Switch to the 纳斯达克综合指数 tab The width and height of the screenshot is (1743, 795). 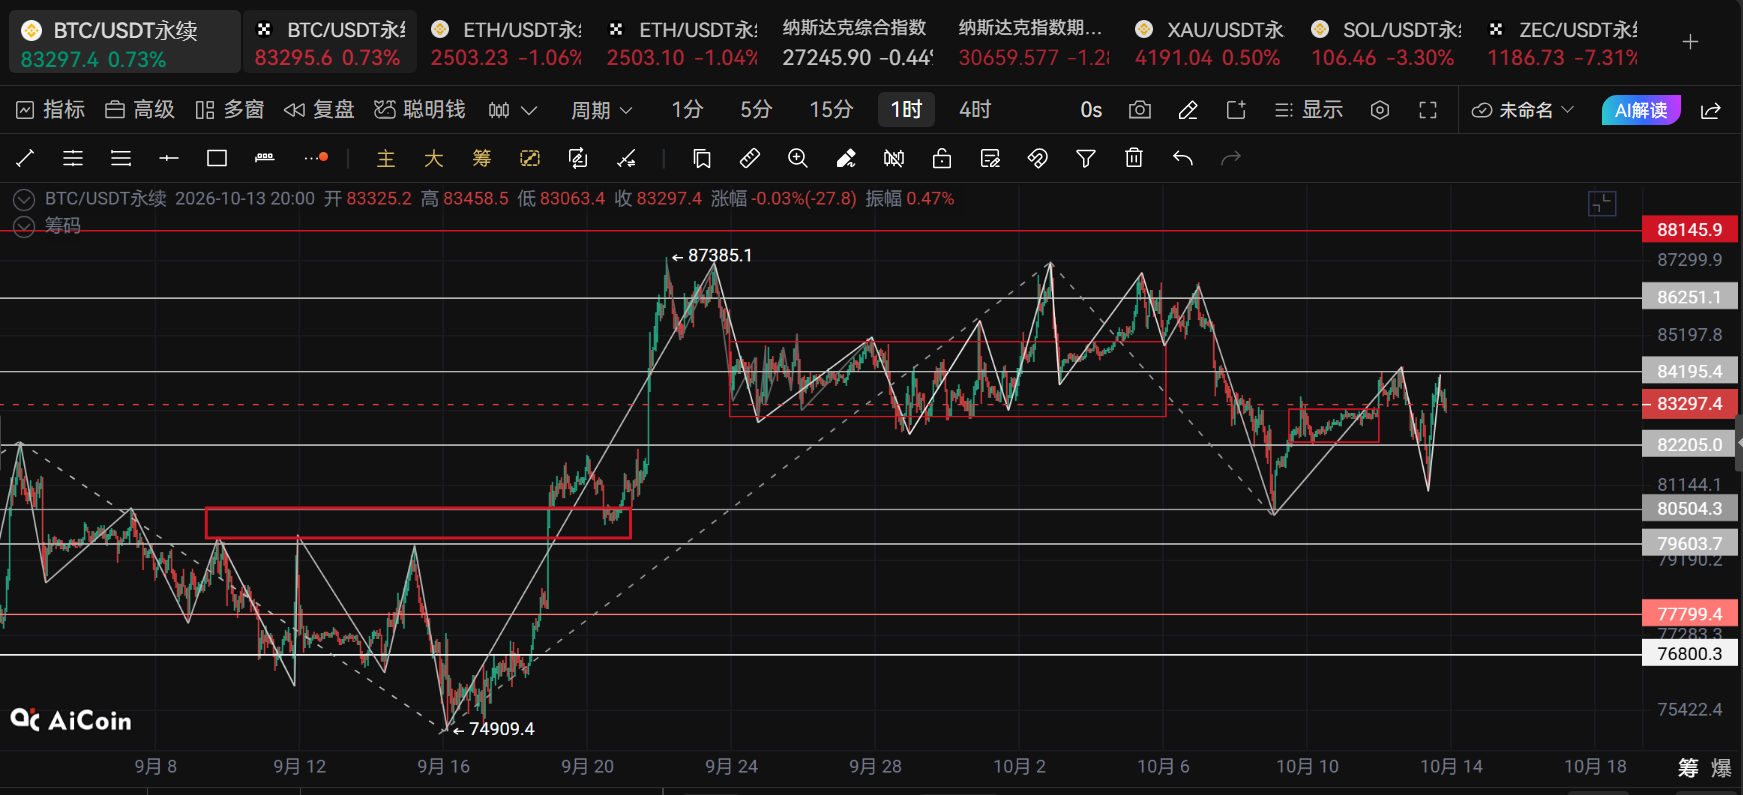(857, 43)
